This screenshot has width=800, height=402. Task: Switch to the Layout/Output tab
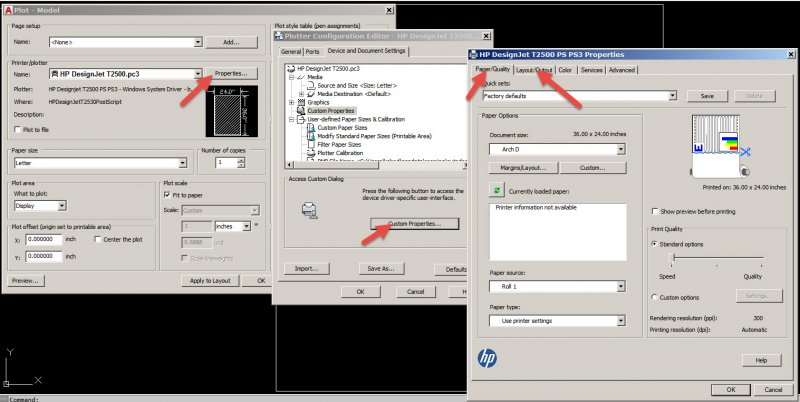[x=534, y=70]
